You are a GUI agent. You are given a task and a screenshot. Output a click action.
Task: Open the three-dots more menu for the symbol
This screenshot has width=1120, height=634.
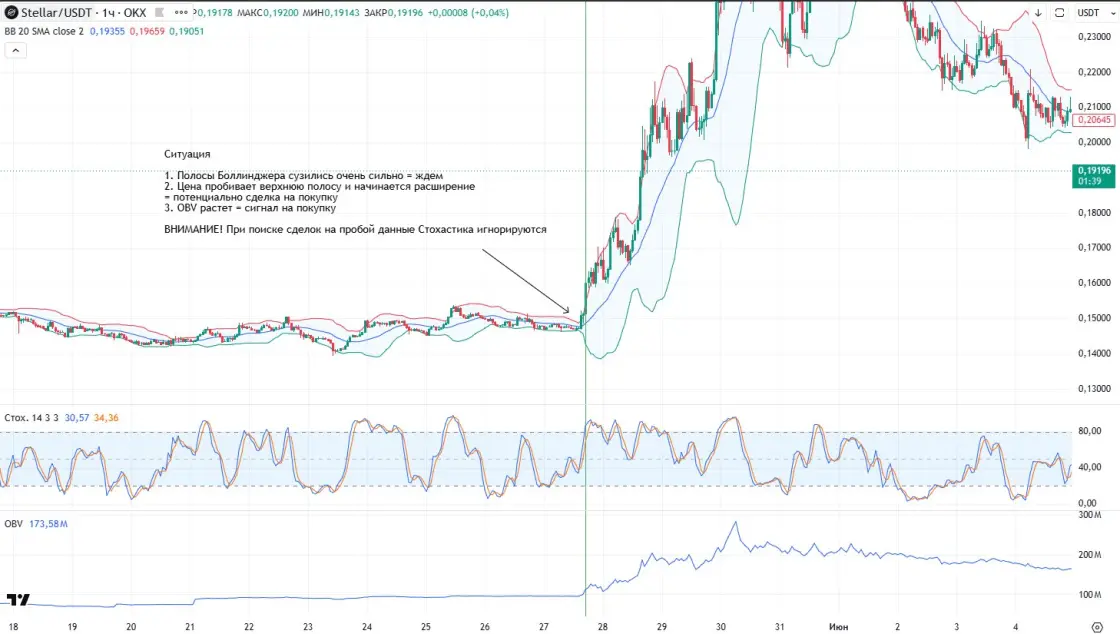pos(181,12)
